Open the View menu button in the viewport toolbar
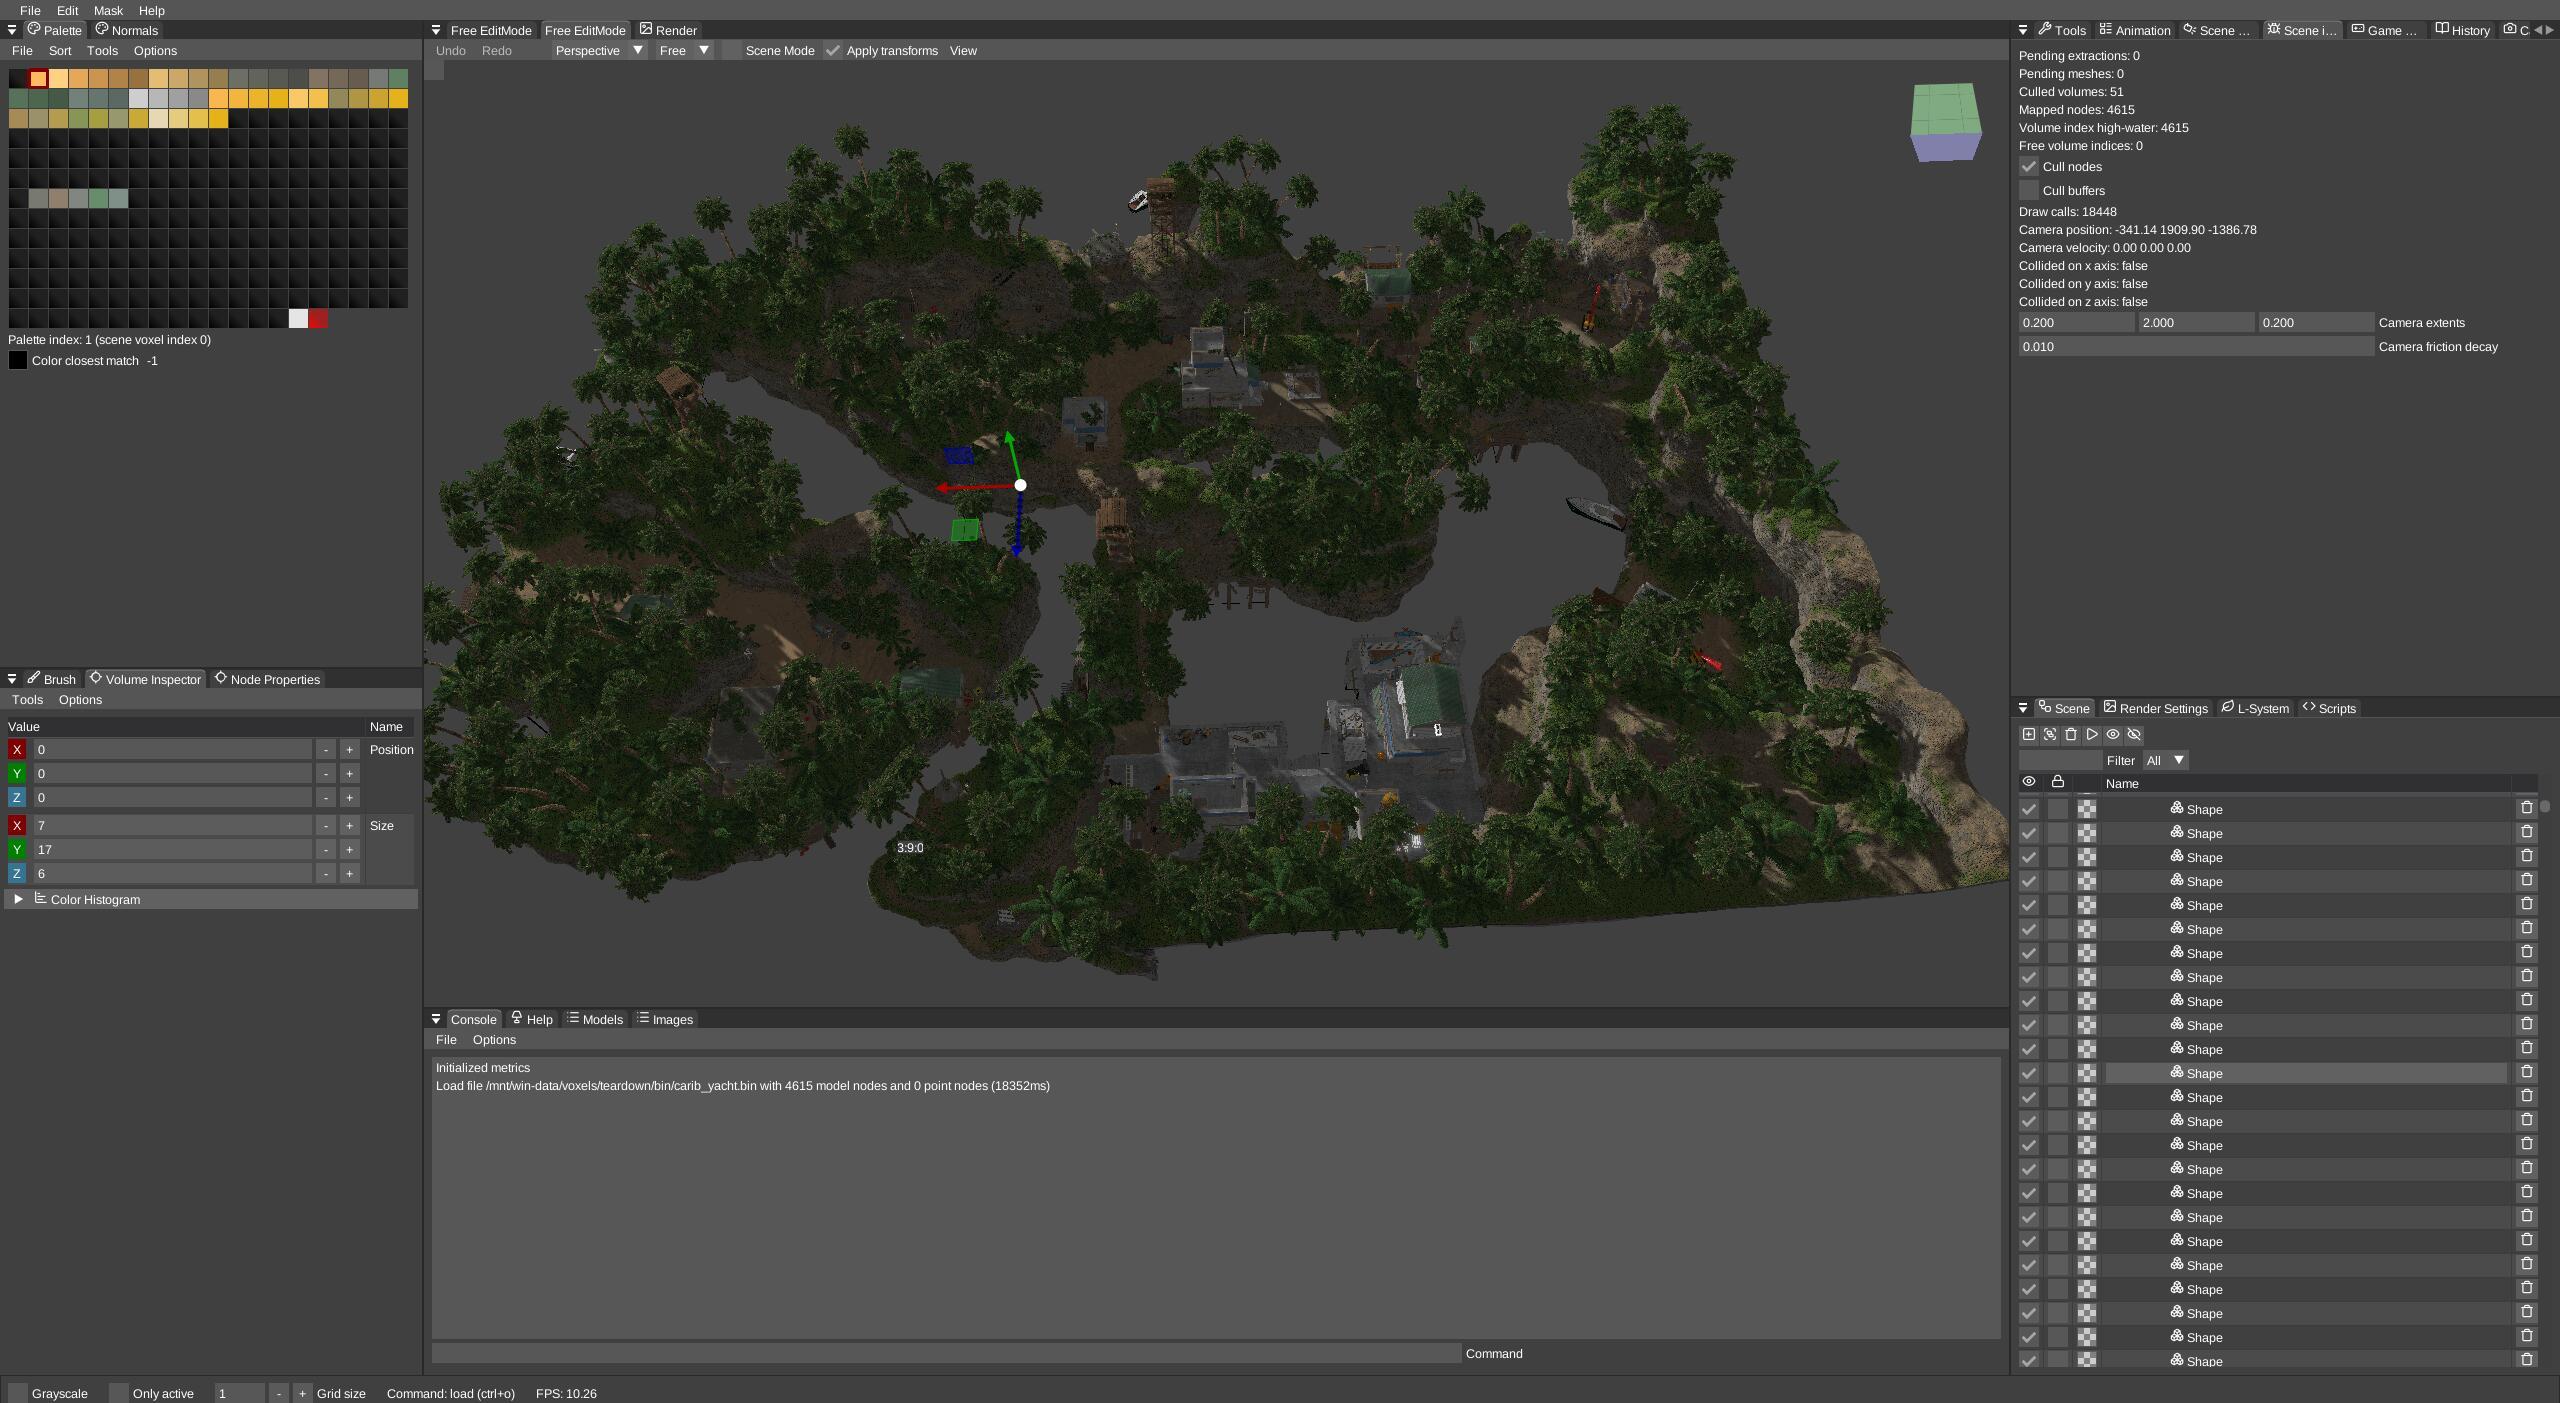Viewport: 2560px width, 1403px height. pyautogui.click(x=963, y=50)
